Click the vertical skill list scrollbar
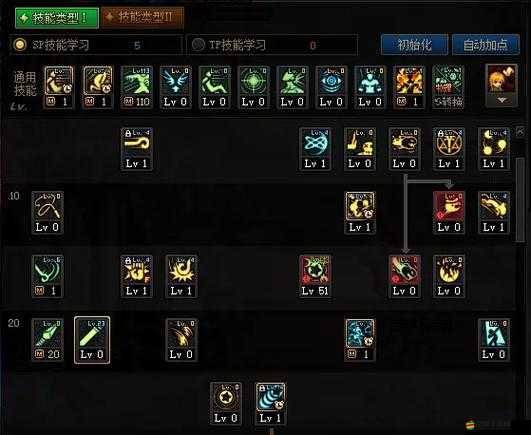531x435 pixels. (x=520, y=200)
